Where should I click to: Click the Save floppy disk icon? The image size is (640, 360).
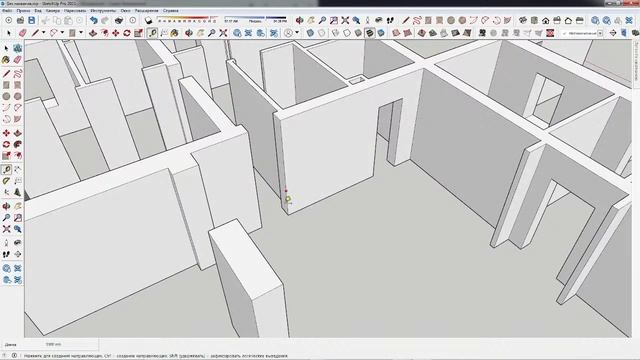tap(31, 20)
